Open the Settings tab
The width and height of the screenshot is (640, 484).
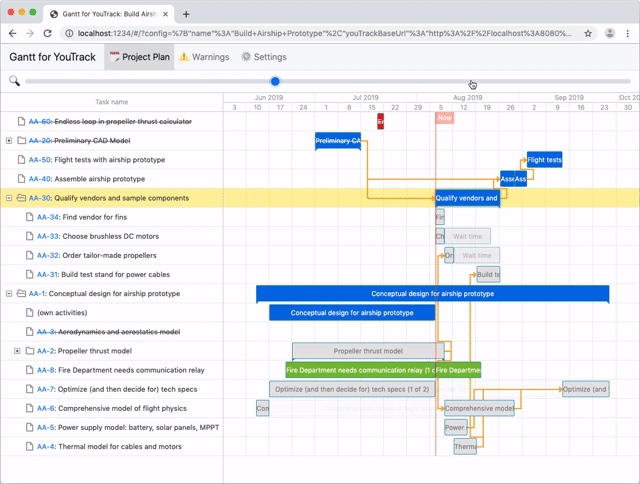(264, 57)
